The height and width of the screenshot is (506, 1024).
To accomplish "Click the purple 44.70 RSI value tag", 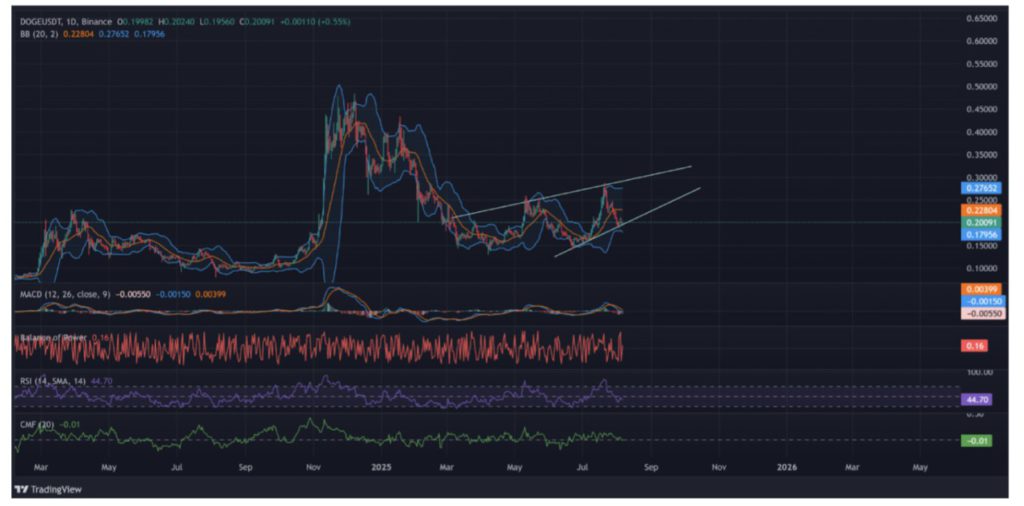I will click(x=975, y=399).
